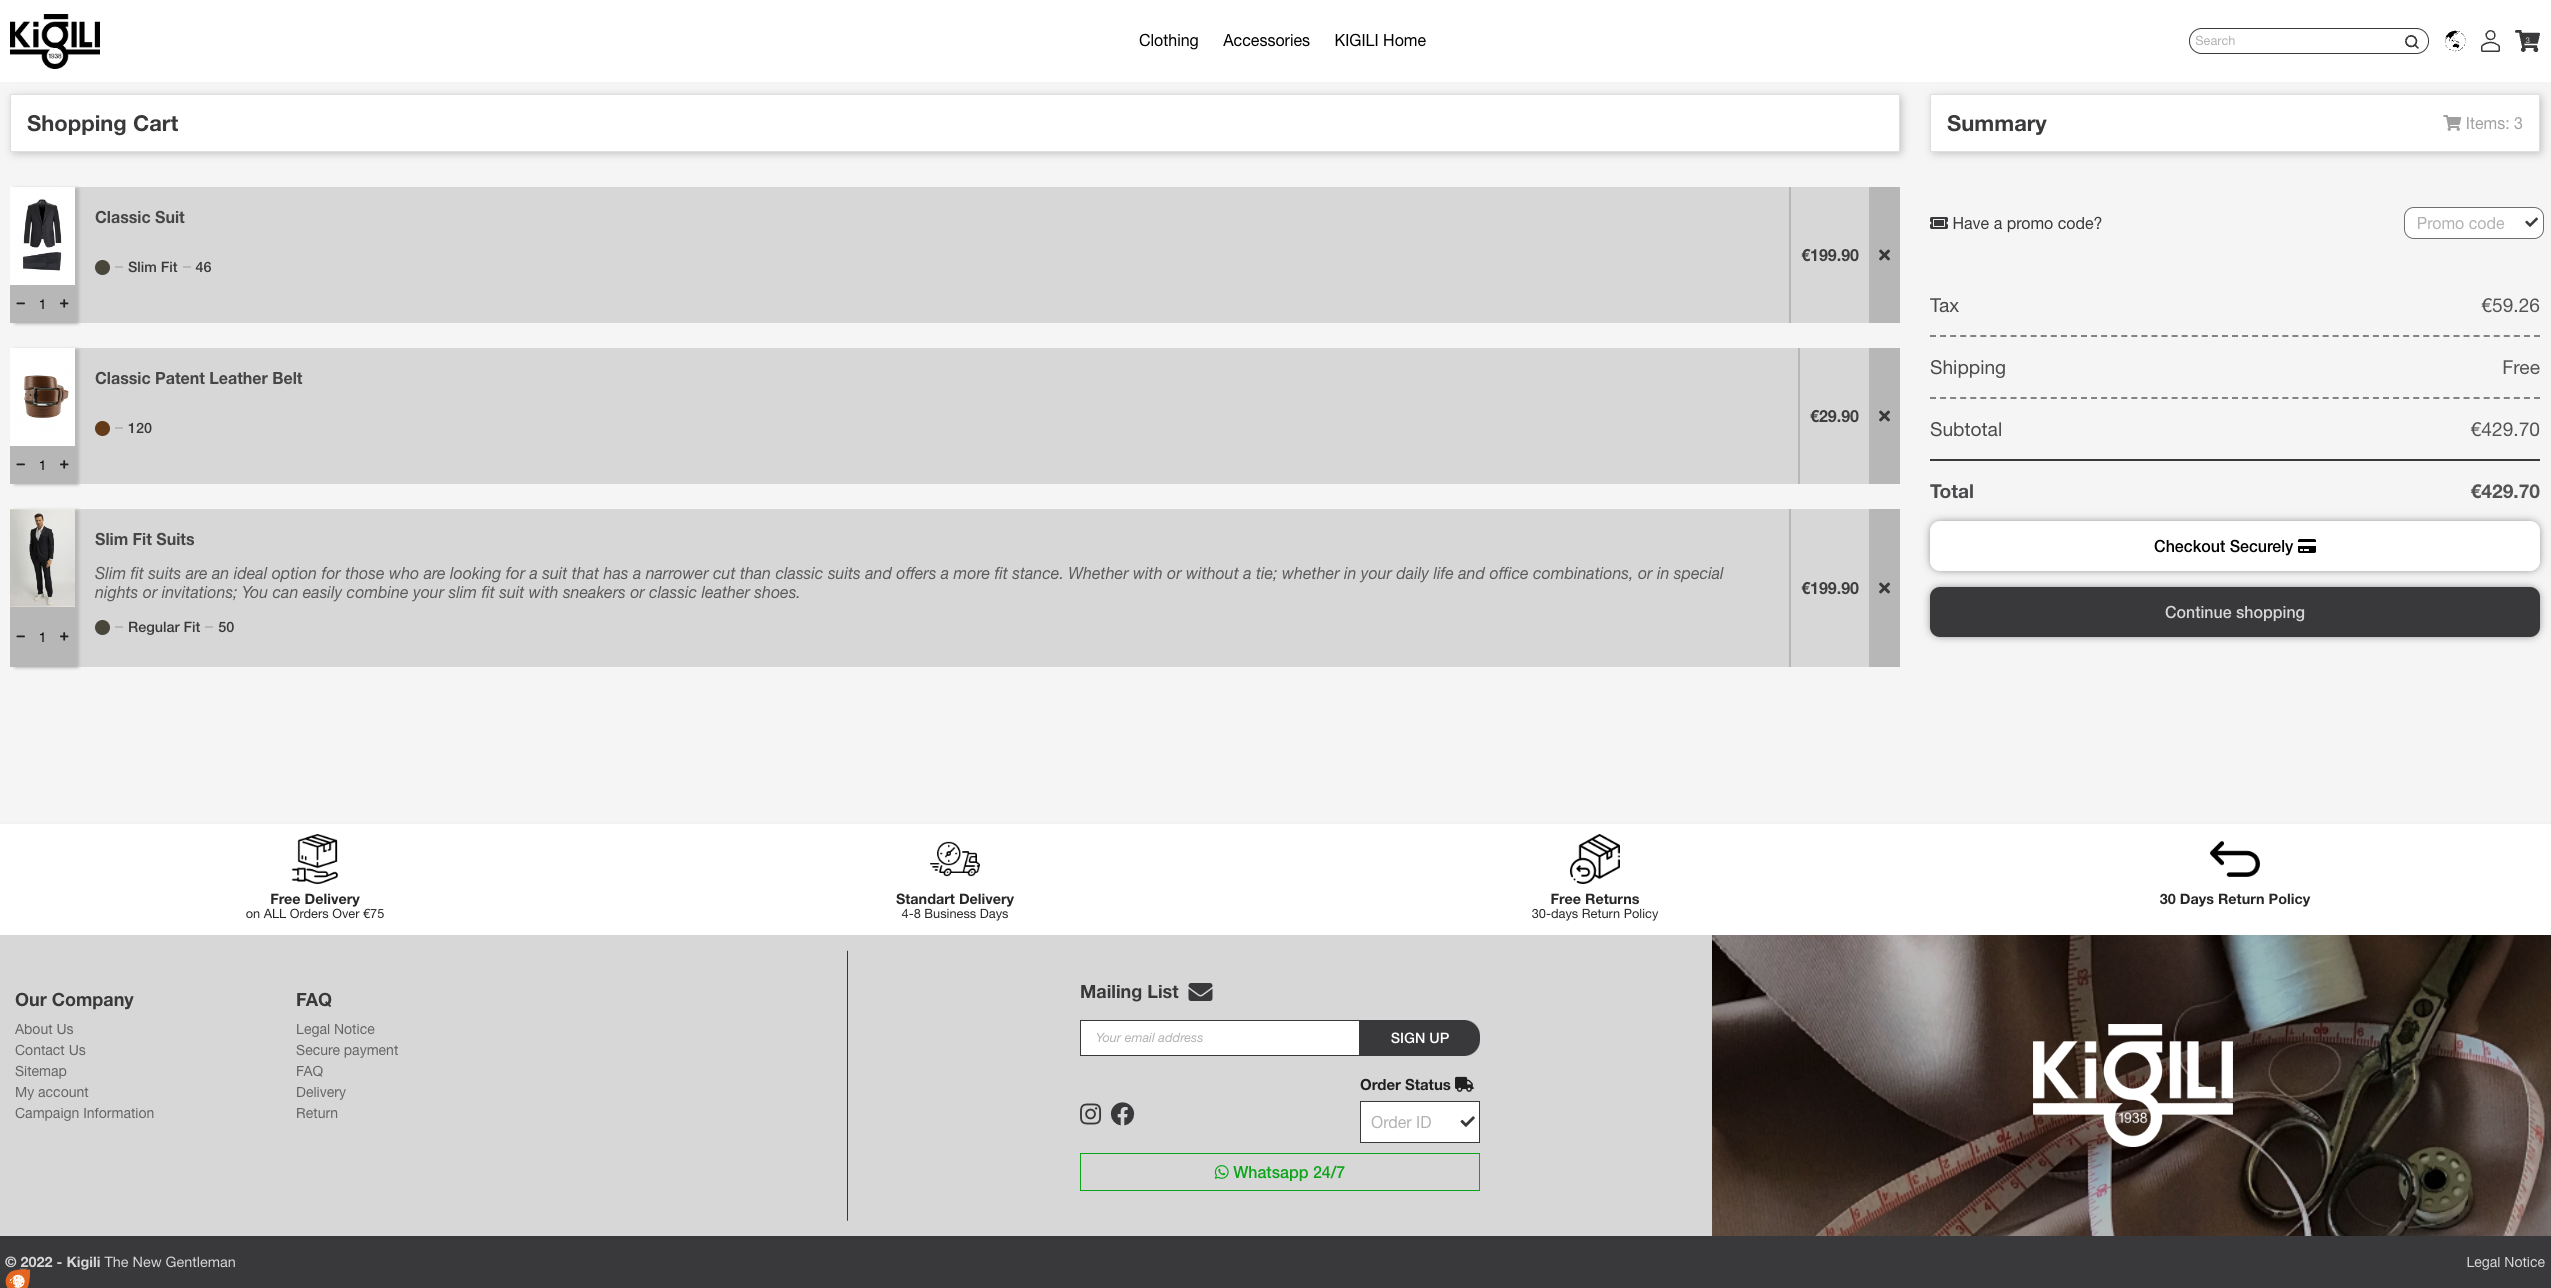Screen dimensions: 2551x1288
Task: Increase Classic Suit quantity with plus
Action: point(64,303)
